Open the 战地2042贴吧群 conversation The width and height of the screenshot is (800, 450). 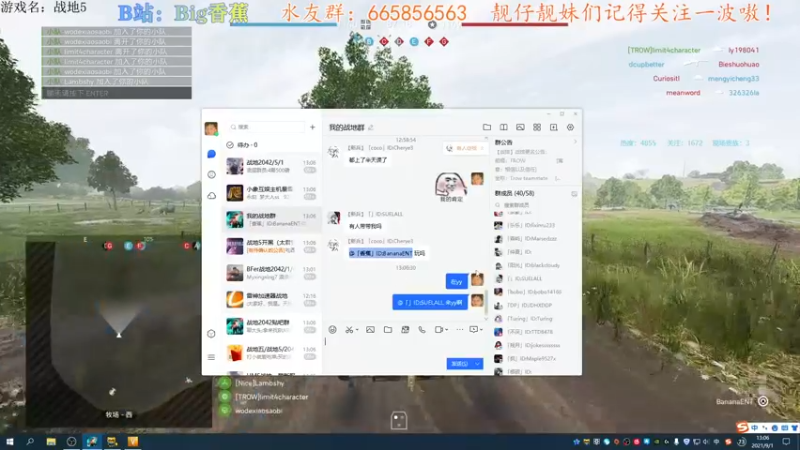point(272,326)
